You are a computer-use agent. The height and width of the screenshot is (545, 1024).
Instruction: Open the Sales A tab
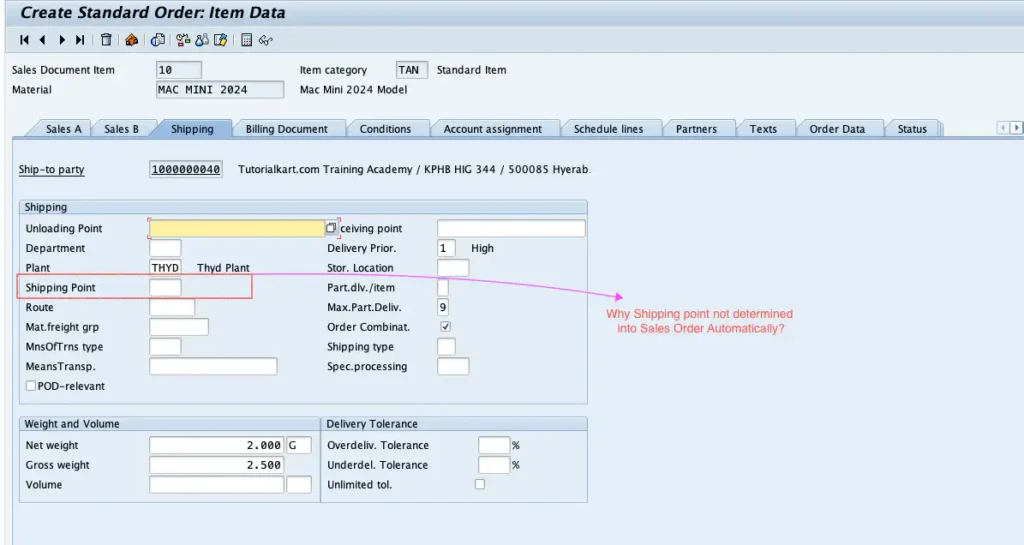click(x=63, y=129)
